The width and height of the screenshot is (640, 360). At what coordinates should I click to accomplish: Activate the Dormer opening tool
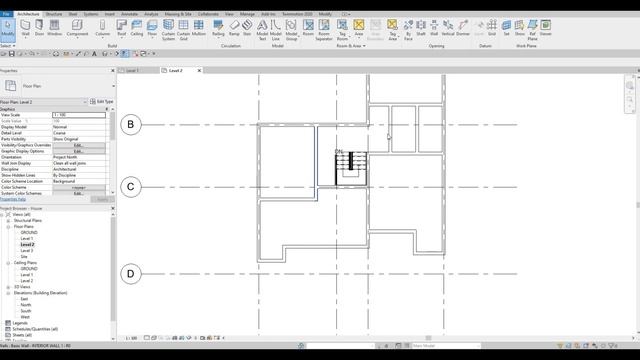tap(463, 29)
